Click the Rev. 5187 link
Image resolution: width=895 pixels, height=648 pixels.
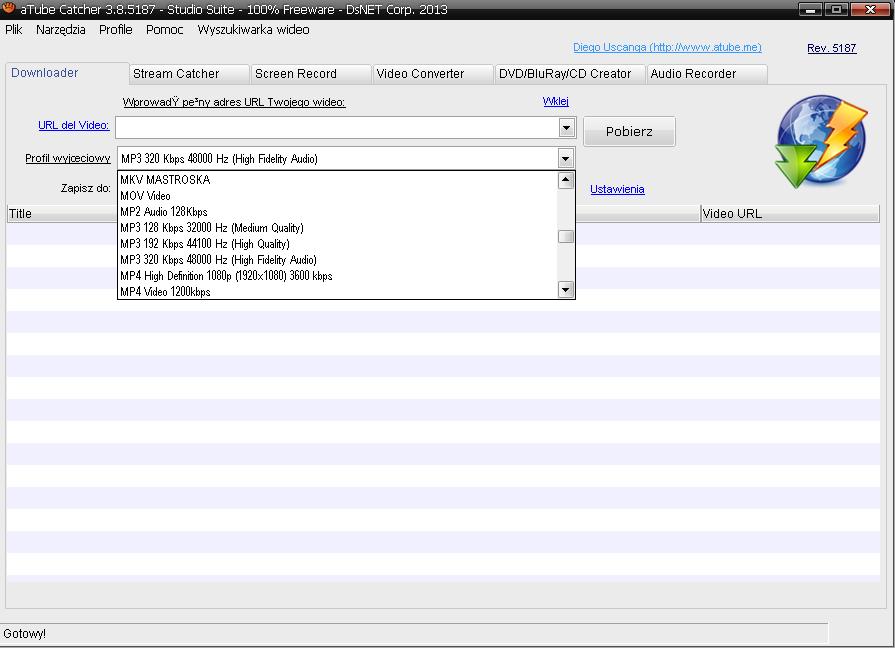[x=832, y=48]
